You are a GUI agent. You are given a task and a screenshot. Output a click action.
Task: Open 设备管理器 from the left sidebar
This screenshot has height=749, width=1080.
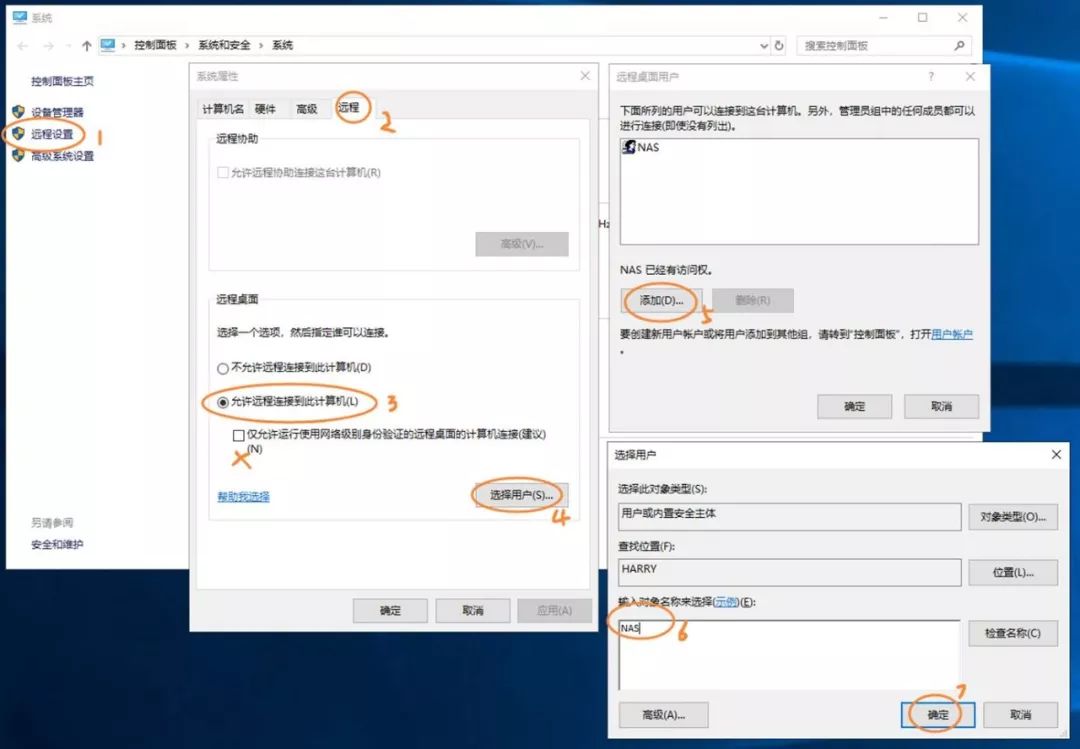(x=59, y=112)
